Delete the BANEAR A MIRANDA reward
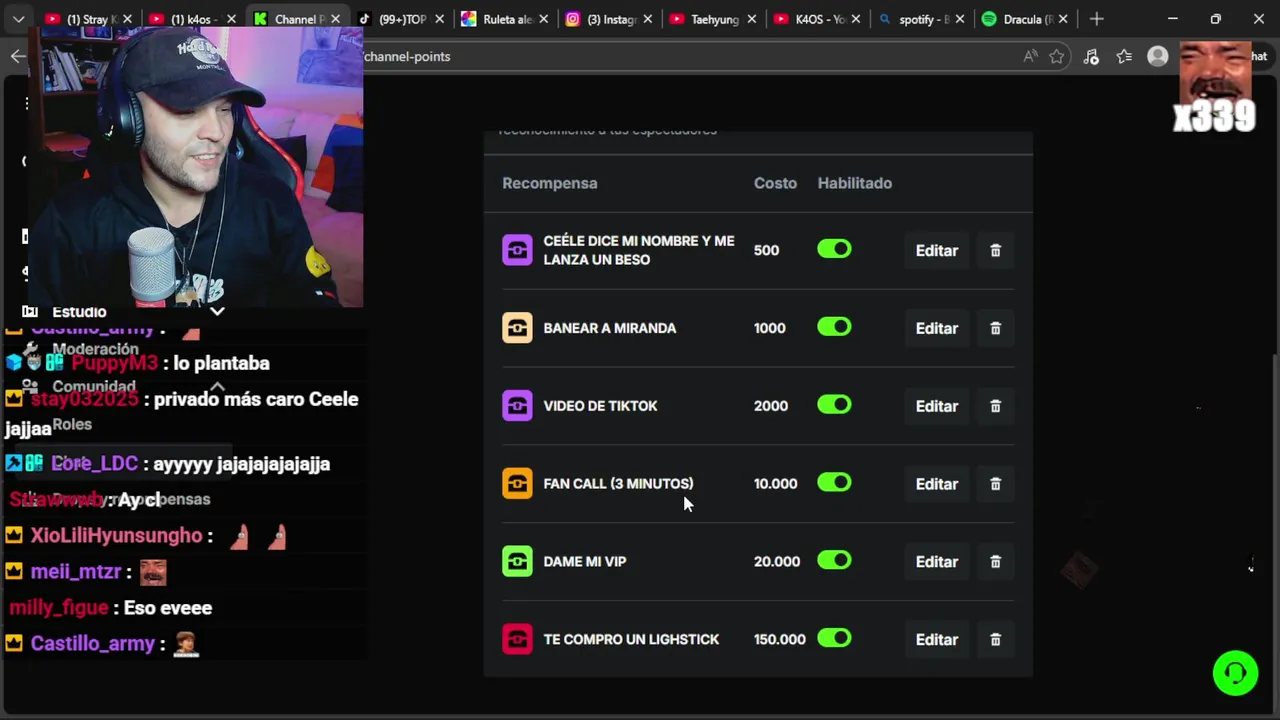Image resolution: width=1280 pixels, height=720 pixels. point(995,328)
